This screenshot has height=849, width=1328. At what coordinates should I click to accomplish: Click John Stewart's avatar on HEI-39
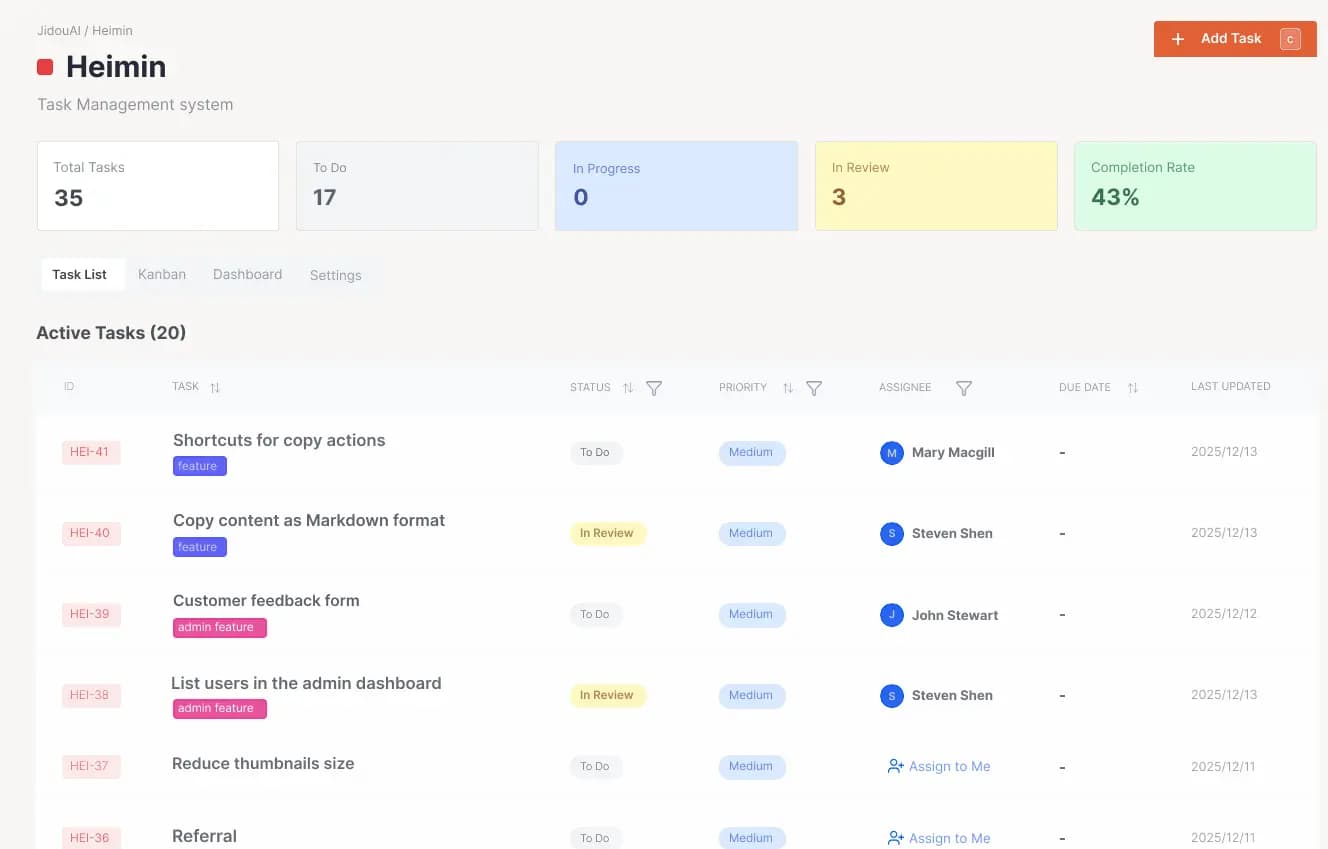pyautogui.click(x=891, y=614)
